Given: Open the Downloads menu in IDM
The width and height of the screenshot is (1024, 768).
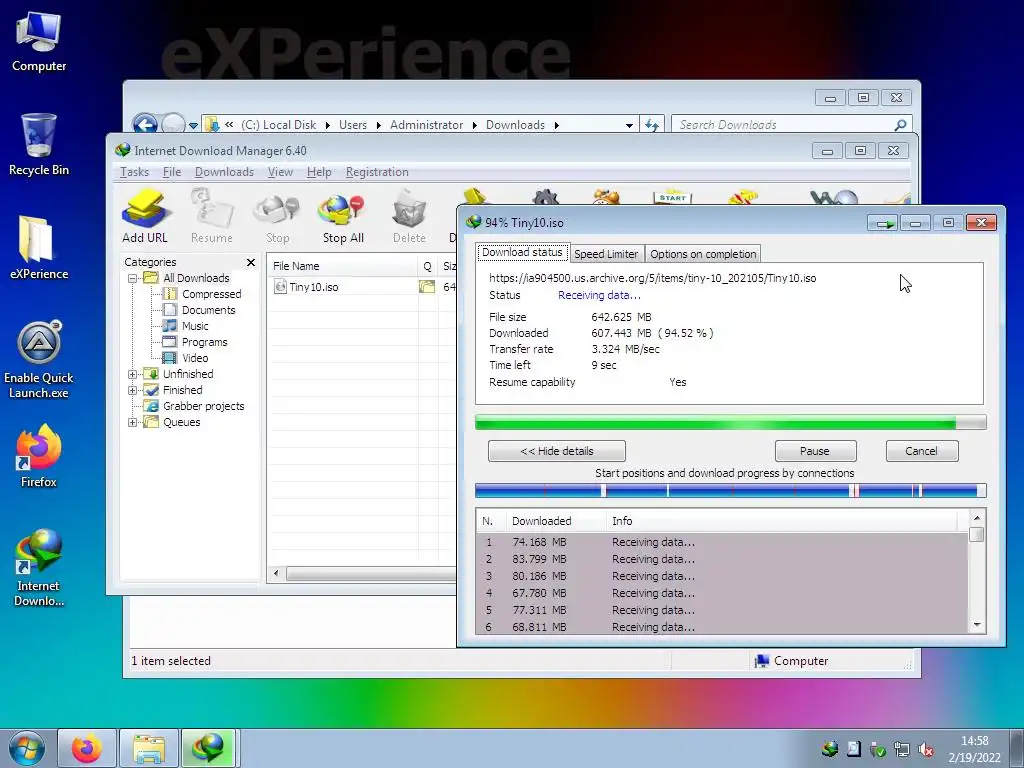Looking at the screenshot, I should 224,172.
